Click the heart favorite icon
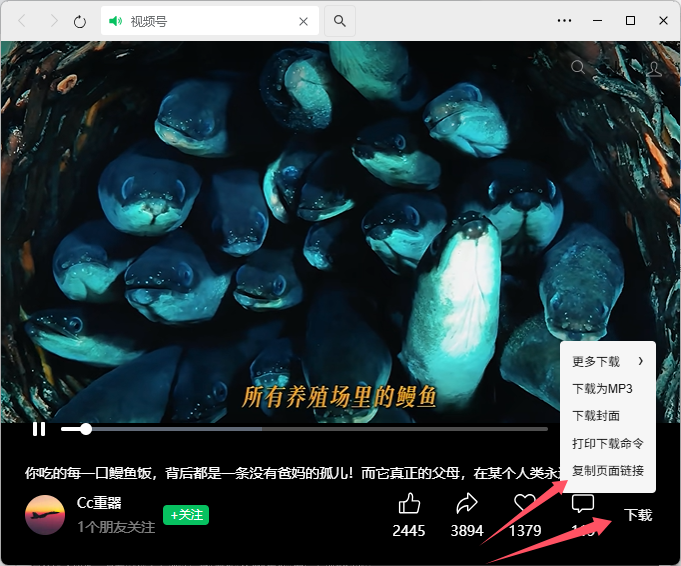Image resolution: width=681 pixels, height=566 pixels. point(525,503)
